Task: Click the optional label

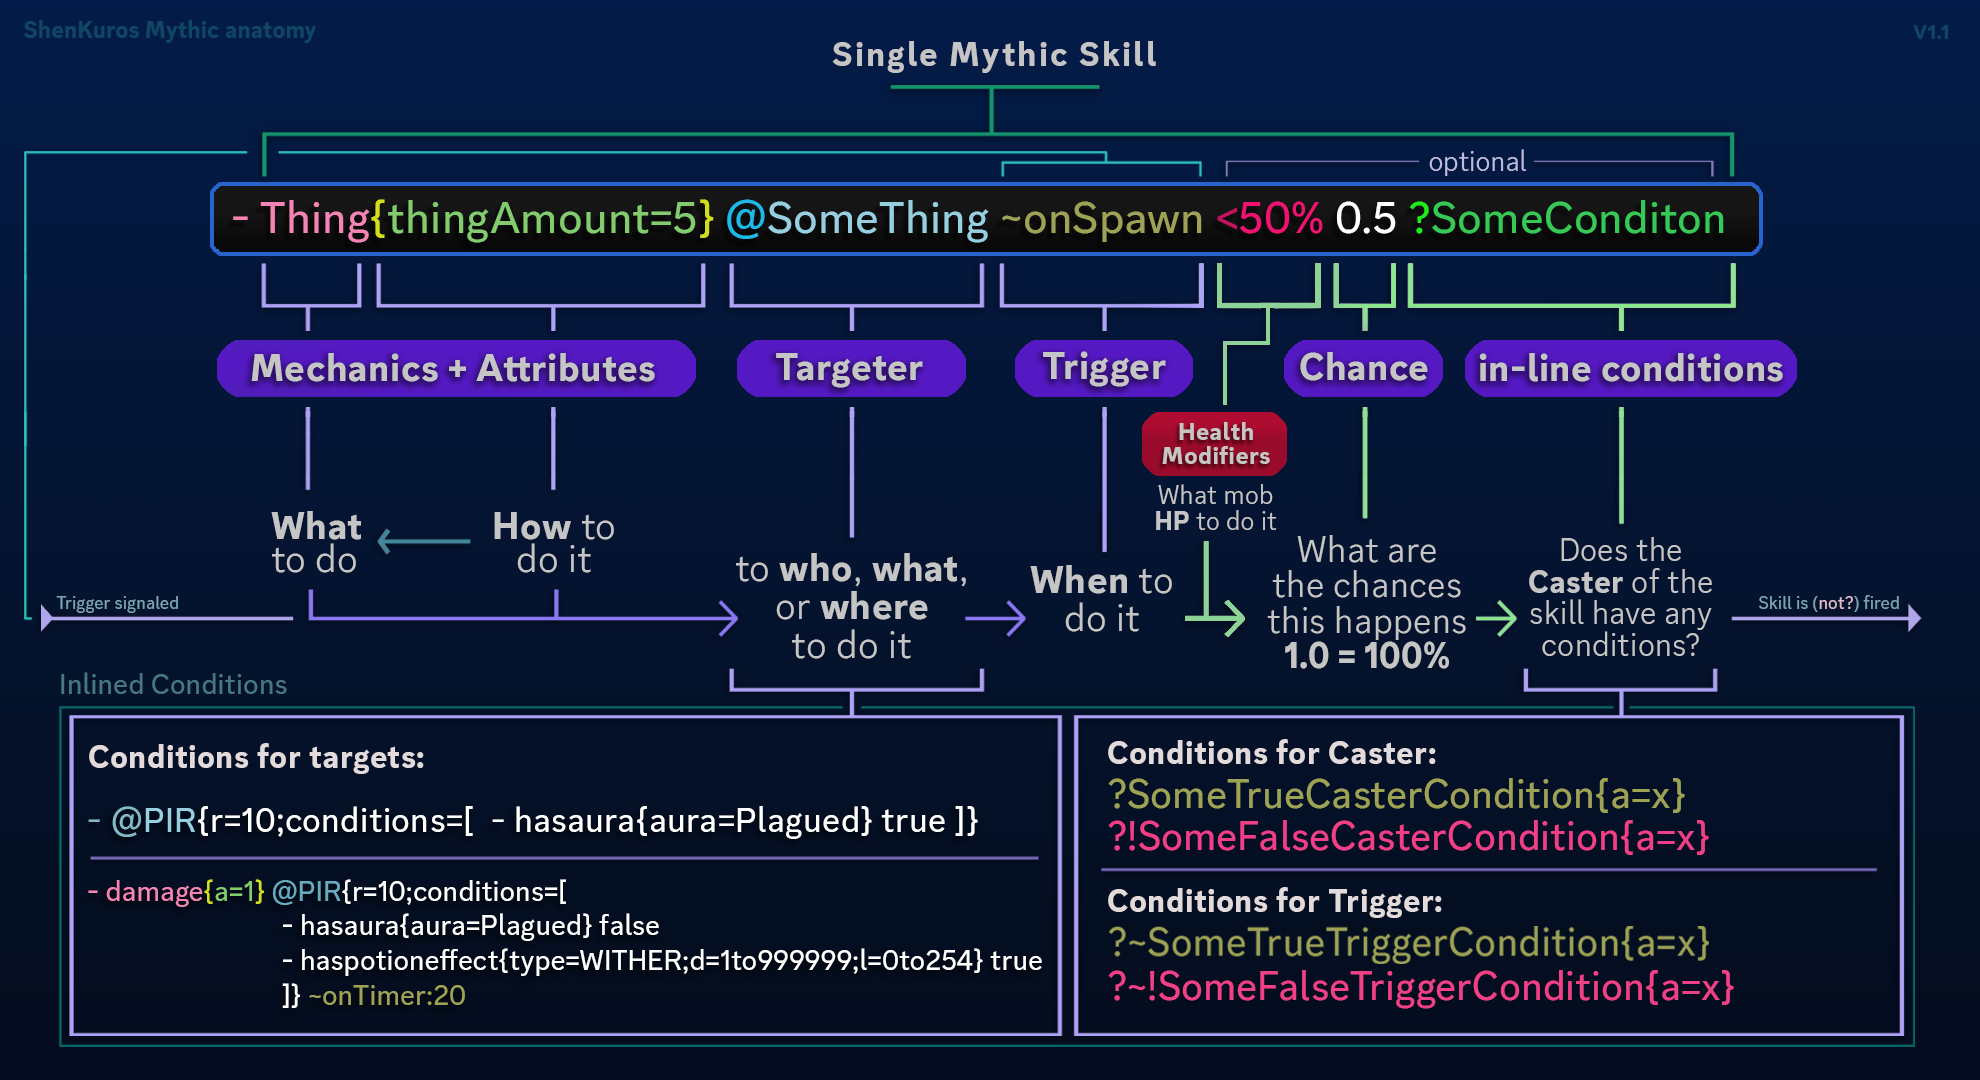Action: click(x=1477, y=162)
